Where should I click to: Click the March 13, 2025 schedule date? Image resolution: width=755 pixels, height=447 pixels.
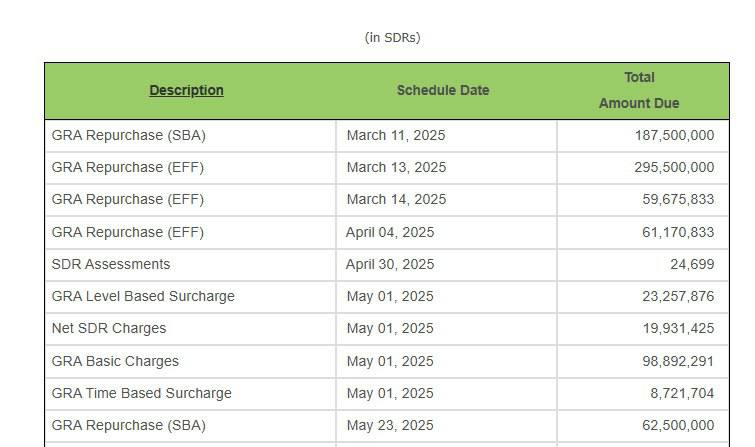click(396, 167)
